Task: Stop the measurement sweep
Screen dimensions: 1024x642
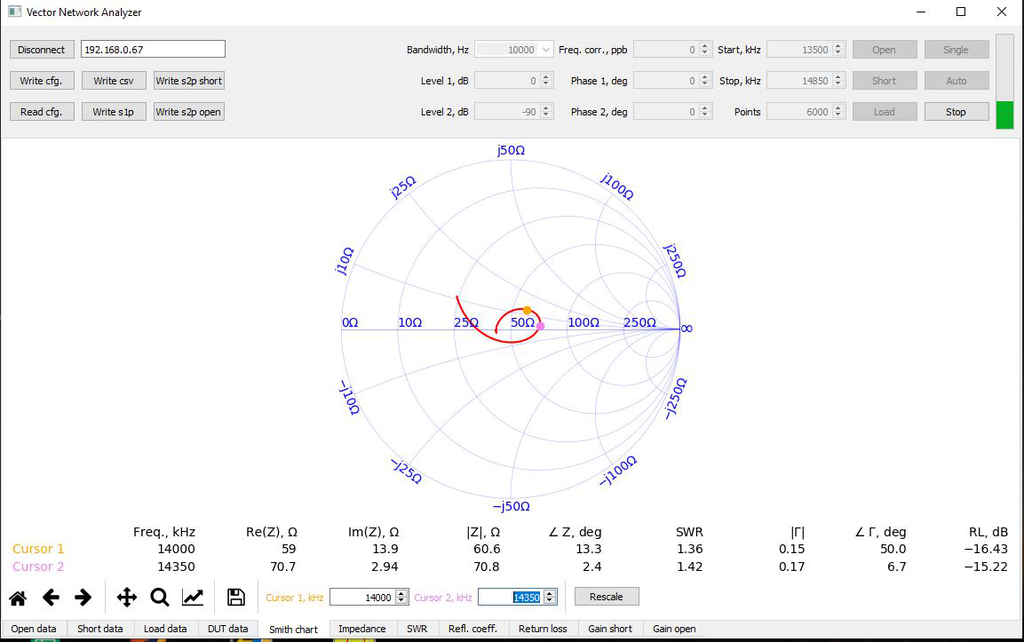Action: 956,112
